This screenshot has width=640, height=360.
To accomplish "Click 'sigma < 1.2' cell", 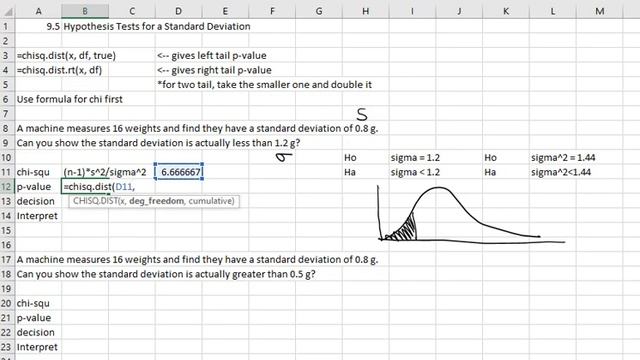I will tap(415, 172).
